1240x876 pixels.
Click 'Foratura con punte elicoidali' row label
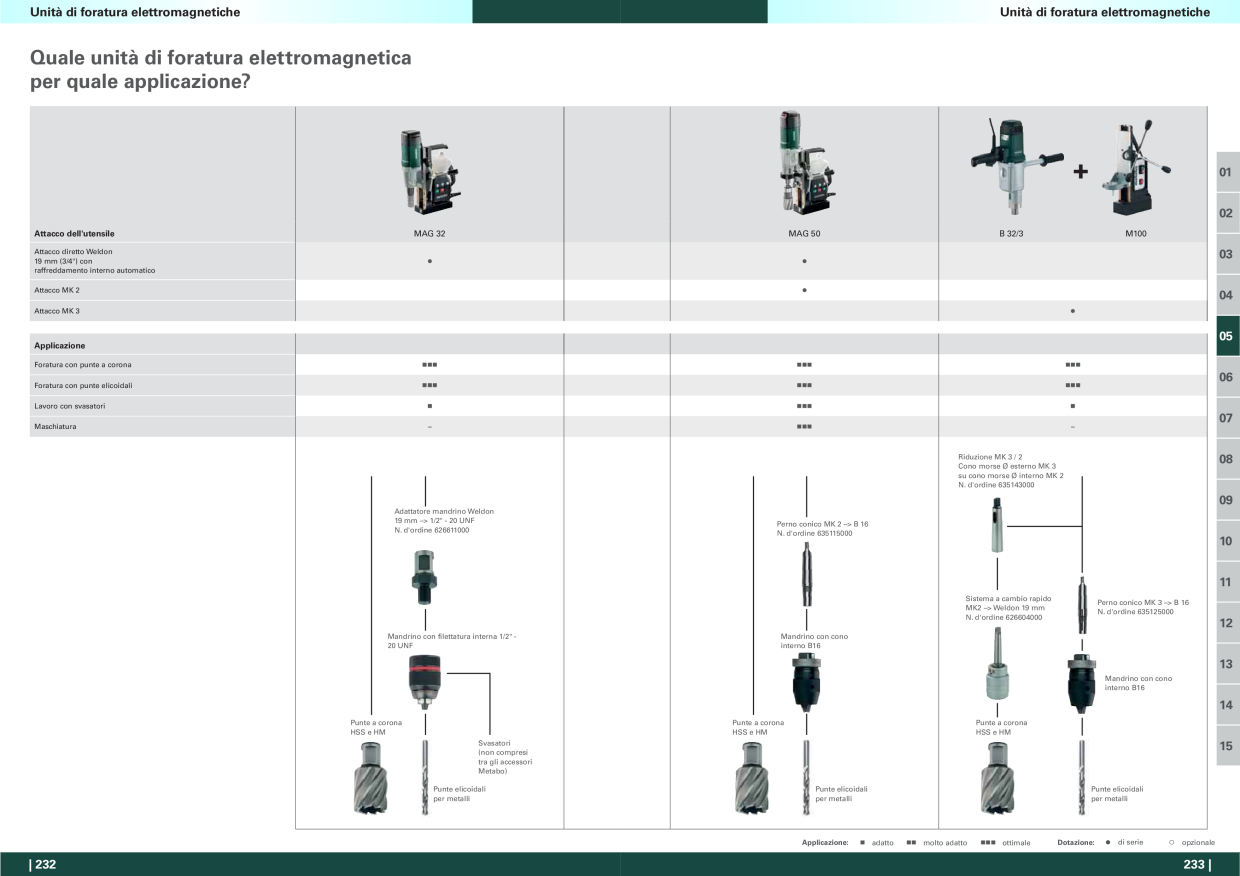83,386
